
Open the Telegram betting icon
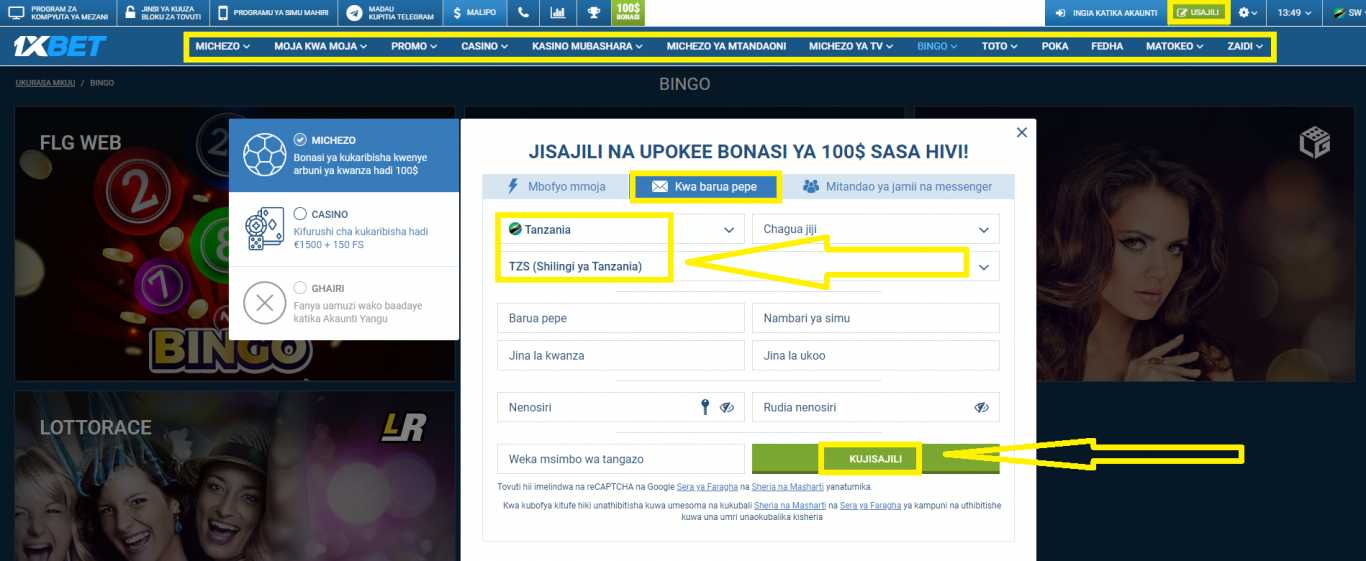[354, 13]
